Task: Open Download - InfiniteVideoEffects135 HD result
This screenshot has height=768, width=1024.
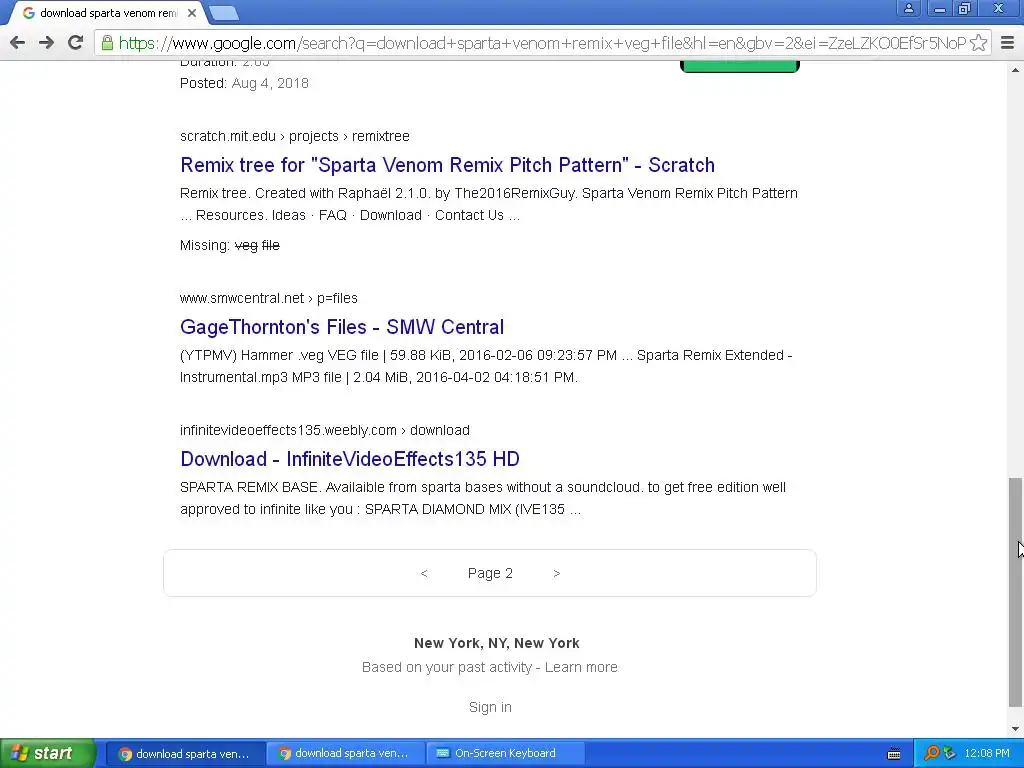Action: click(x=350, y=458)
